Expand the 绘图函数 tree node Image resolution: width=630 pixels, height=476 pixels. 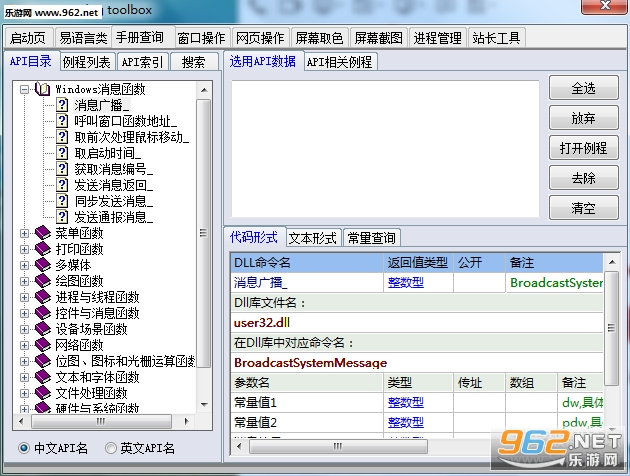tap(25, 282)
